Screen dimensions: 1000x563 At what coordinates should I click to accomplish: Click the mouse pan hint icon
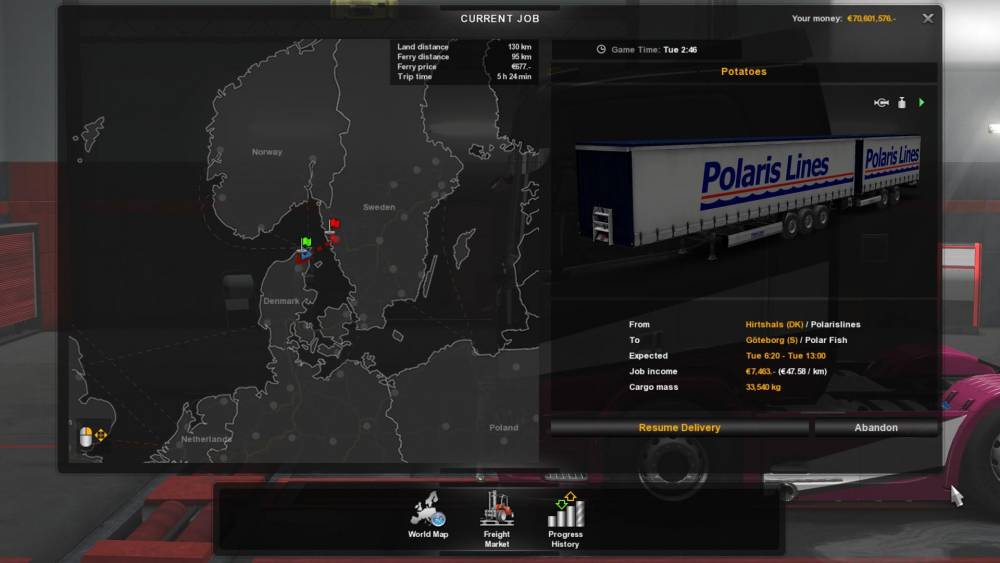tap(92, 437)
